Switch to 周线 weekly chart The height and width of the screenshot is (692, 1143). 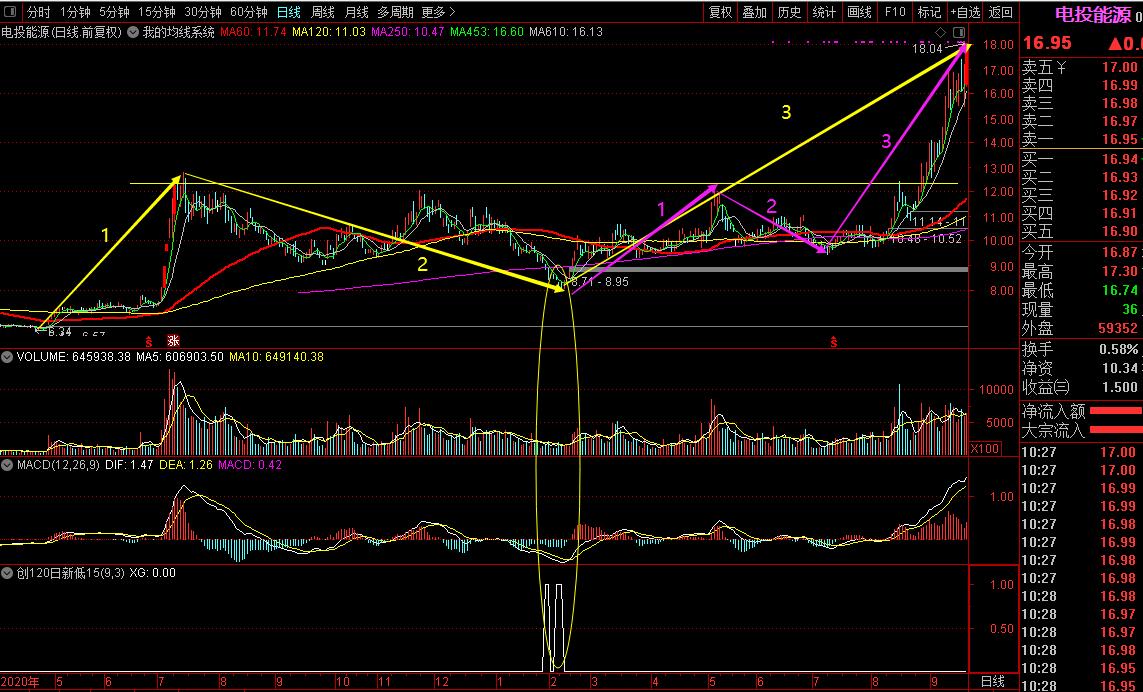pyautogui.click(x=322, y=12)
